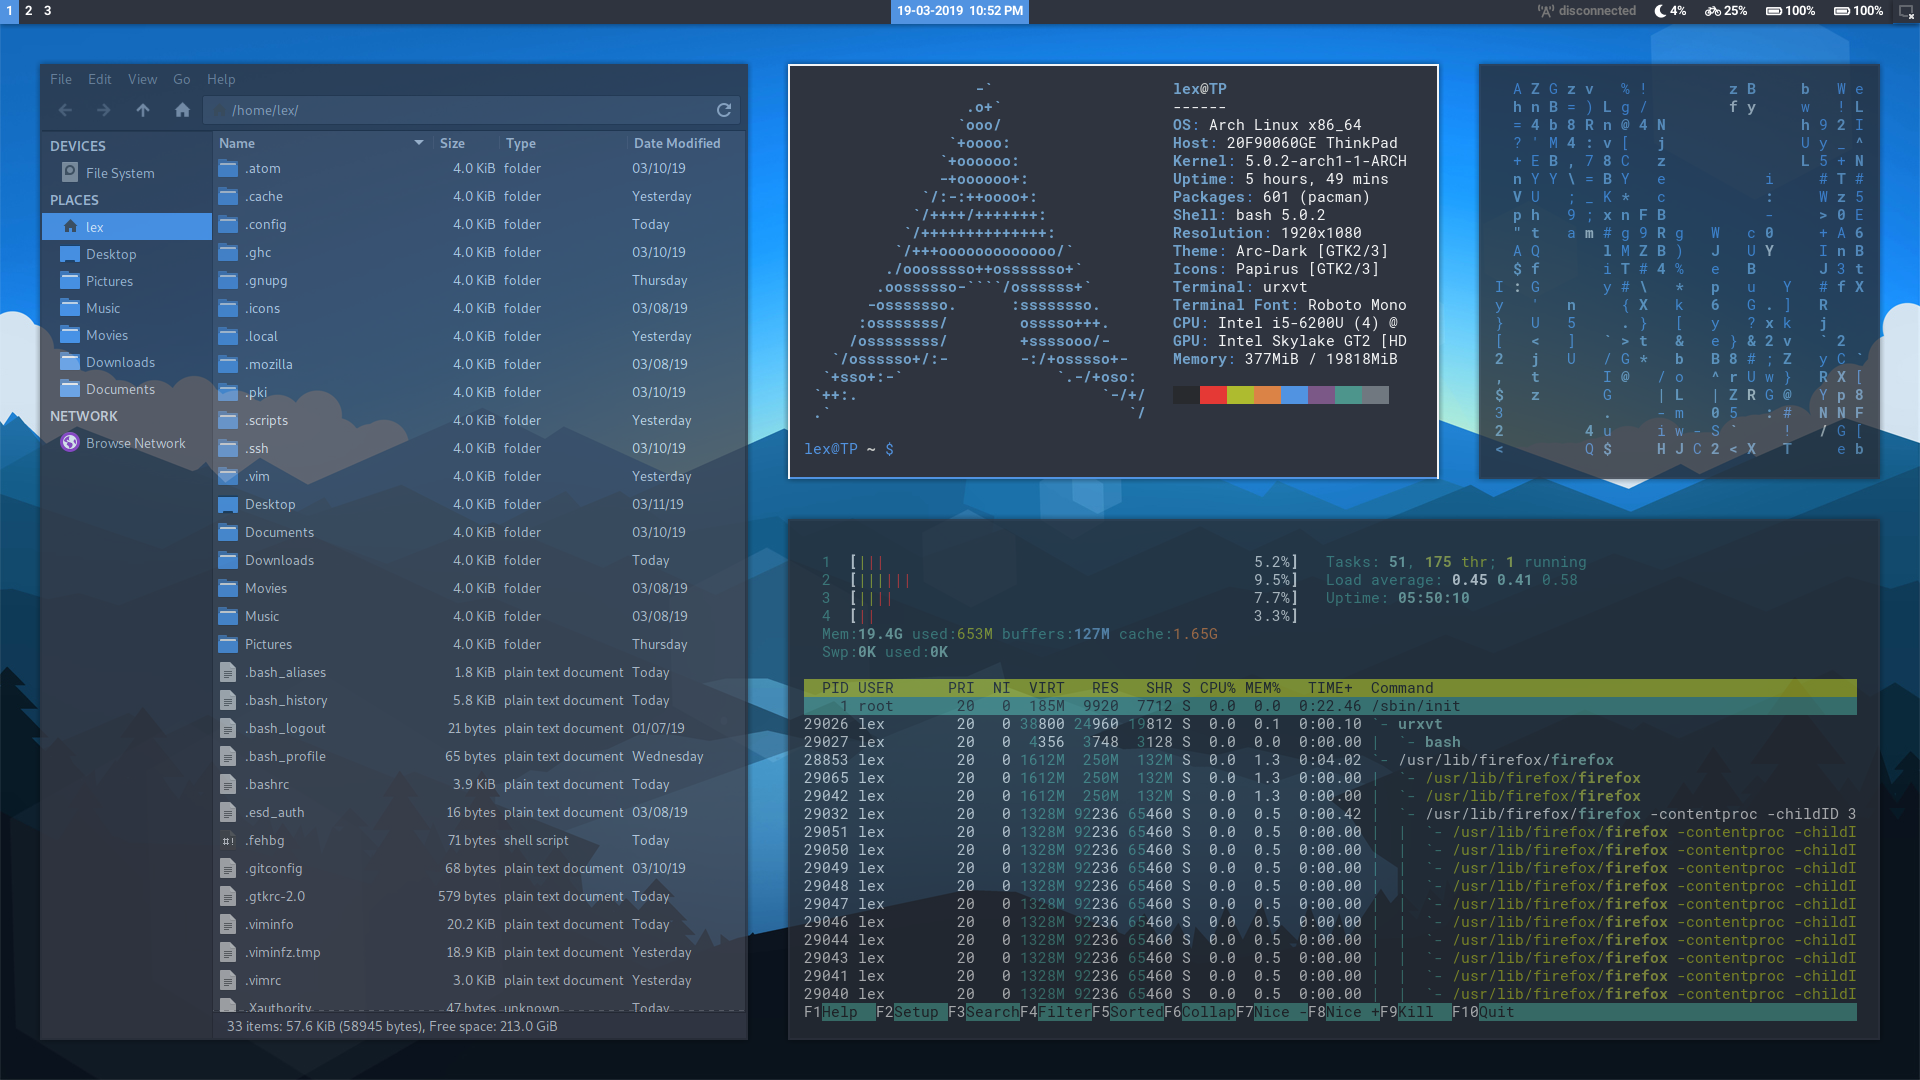Screen dimensions: 1920x1080
Task: Click the battery 100% tray indicator
Action: (x=1790, y=11)
